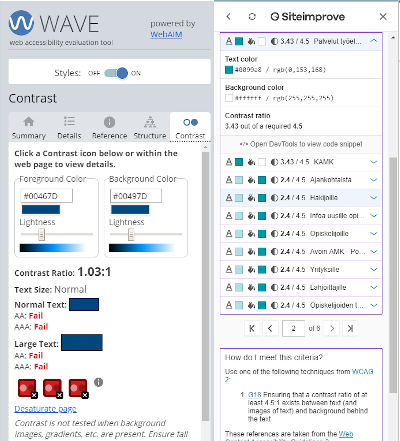
Task: Switch to the Structure tab
Action: coord(150,128)
